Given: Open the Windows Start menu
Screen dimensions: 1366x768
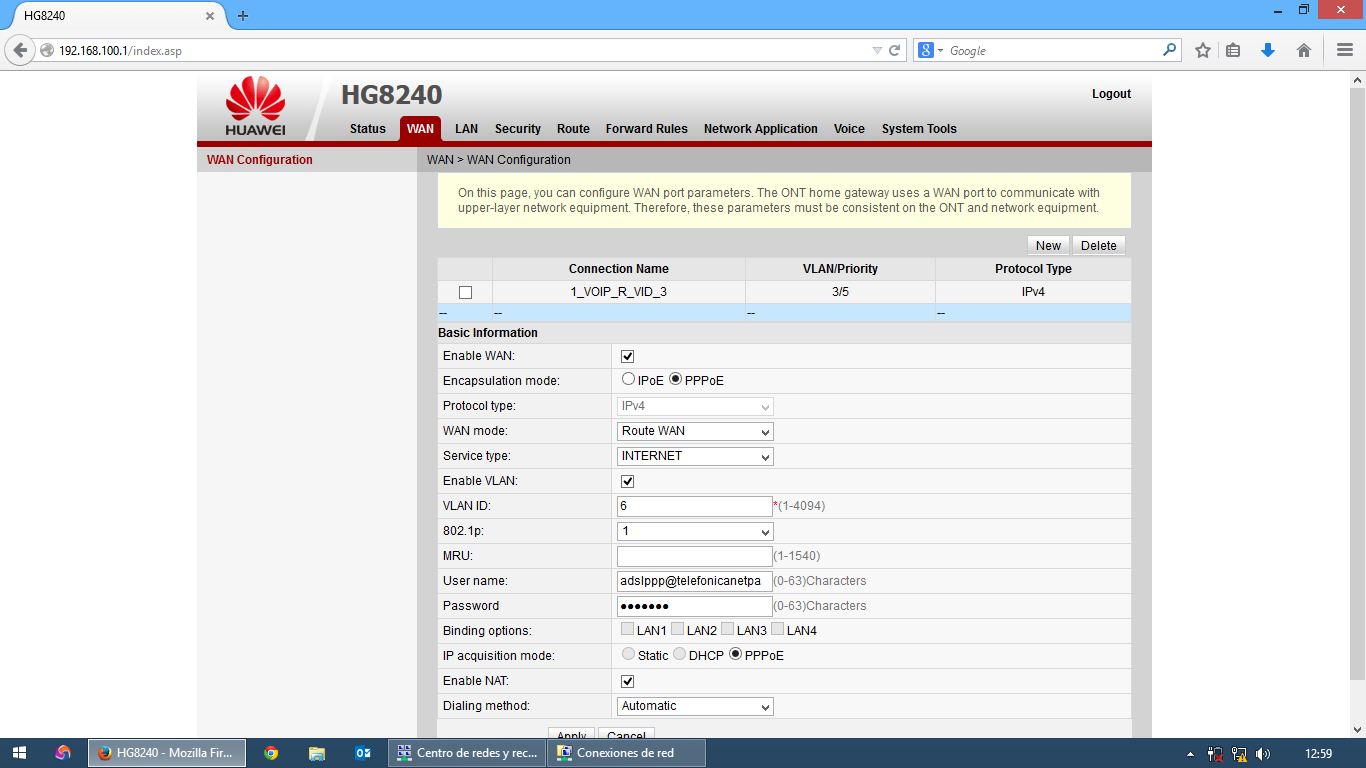Looking at the screenshot, I should pos(19,753).
